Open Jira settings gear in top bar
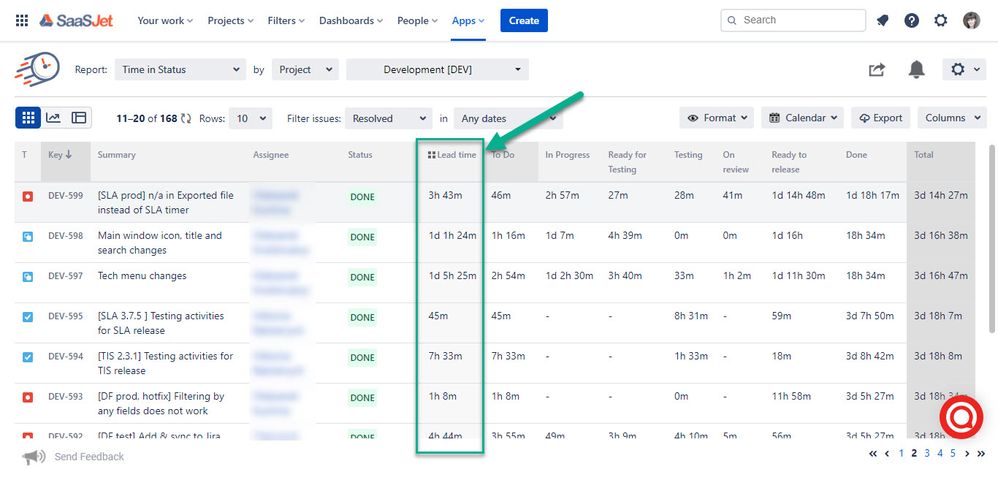 pos(941,20)
